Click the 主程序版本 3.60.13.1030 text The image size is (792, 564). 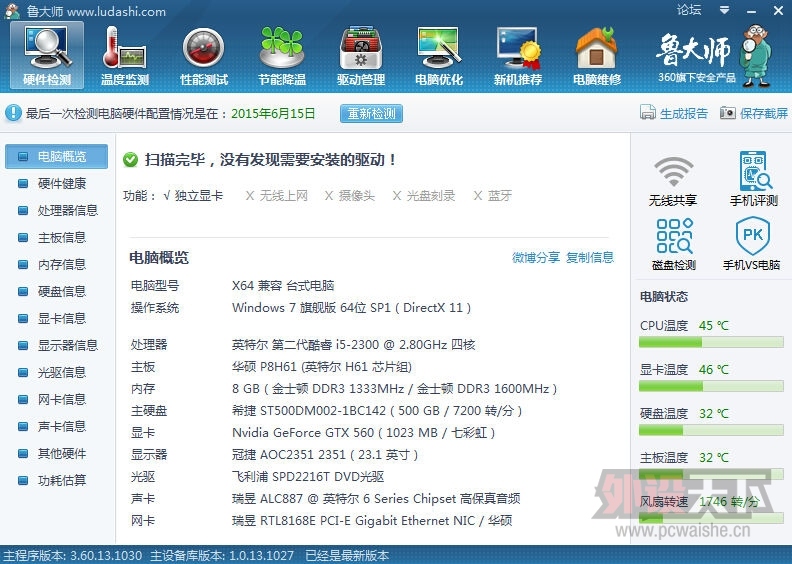click(x=72, y=555)
